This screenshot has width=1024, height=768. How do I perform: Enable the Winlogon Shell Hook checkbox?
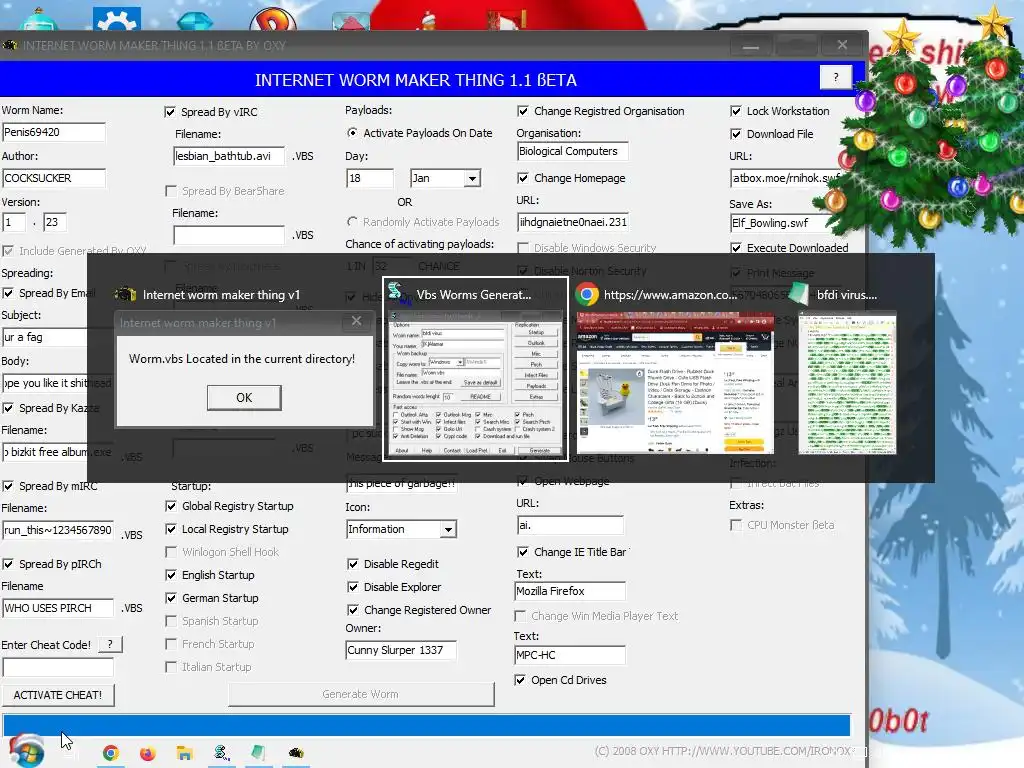[x=171, y=552]
